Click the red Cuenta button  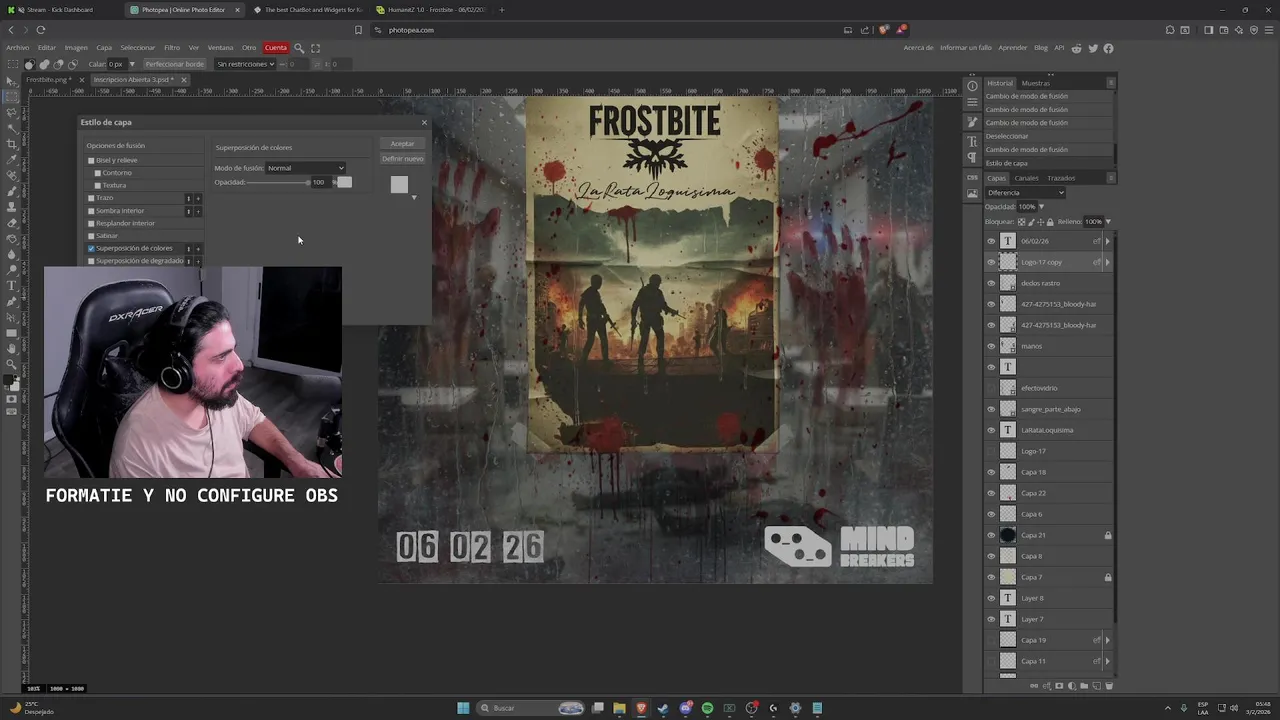click(x=276, y=48)
